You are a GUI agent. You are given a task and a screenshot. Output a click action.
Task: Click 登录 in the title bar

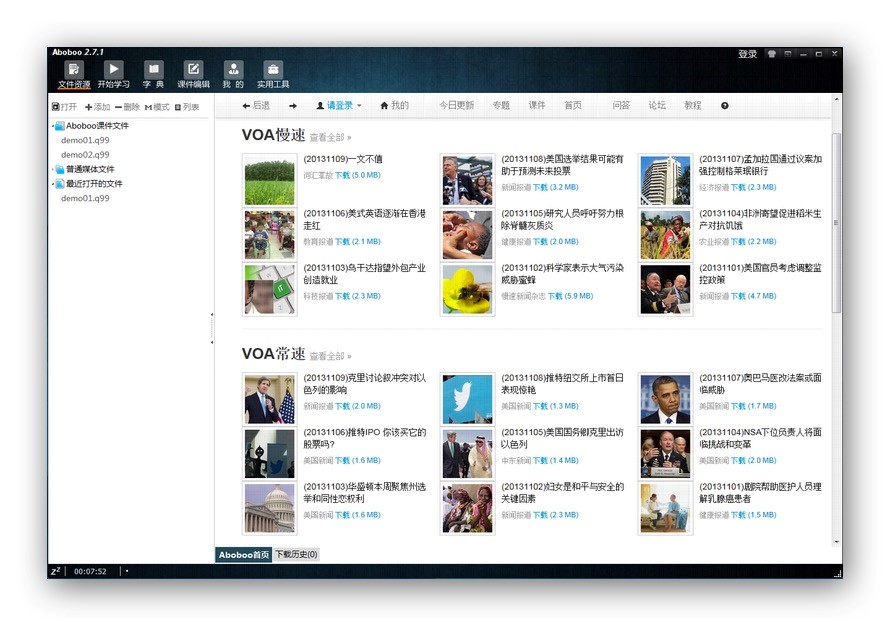[x=748, y=54]
